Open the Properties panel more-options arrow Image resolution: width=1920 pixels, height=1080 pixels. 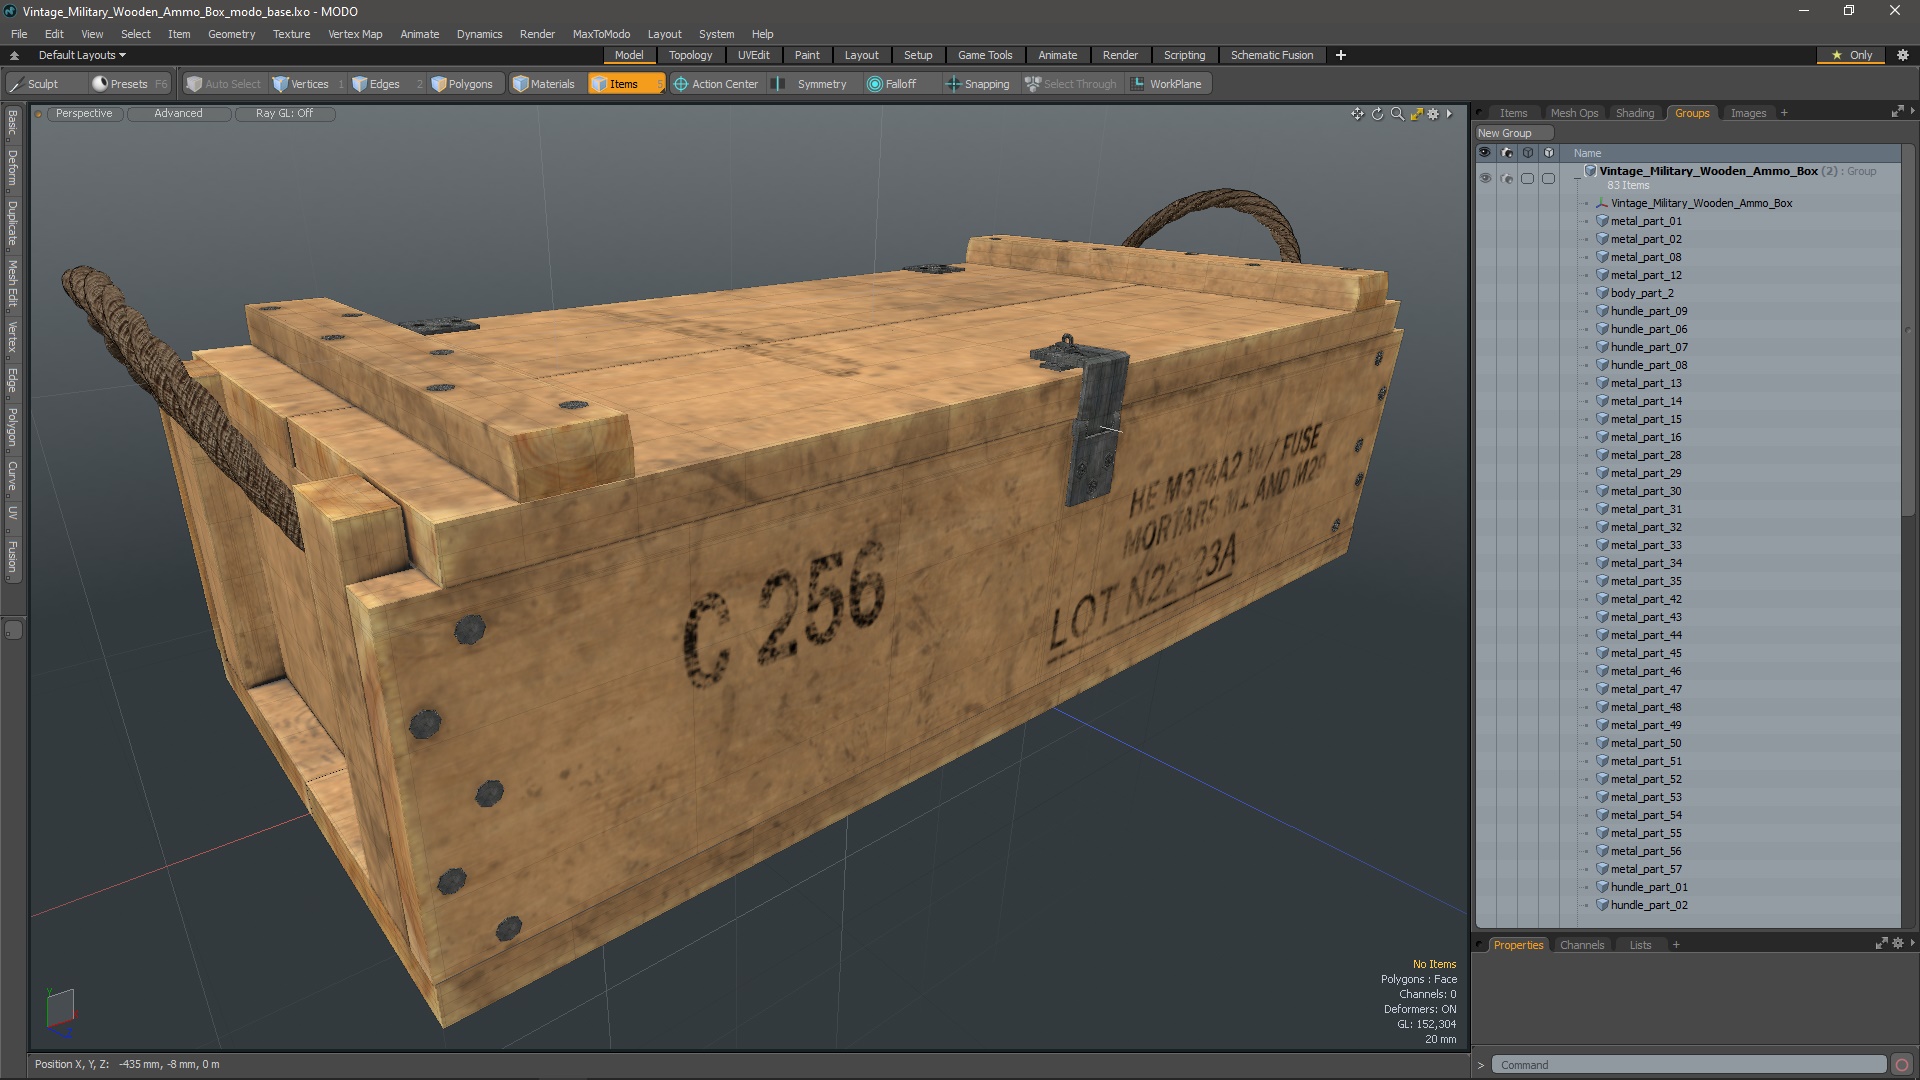point(1912,943)
